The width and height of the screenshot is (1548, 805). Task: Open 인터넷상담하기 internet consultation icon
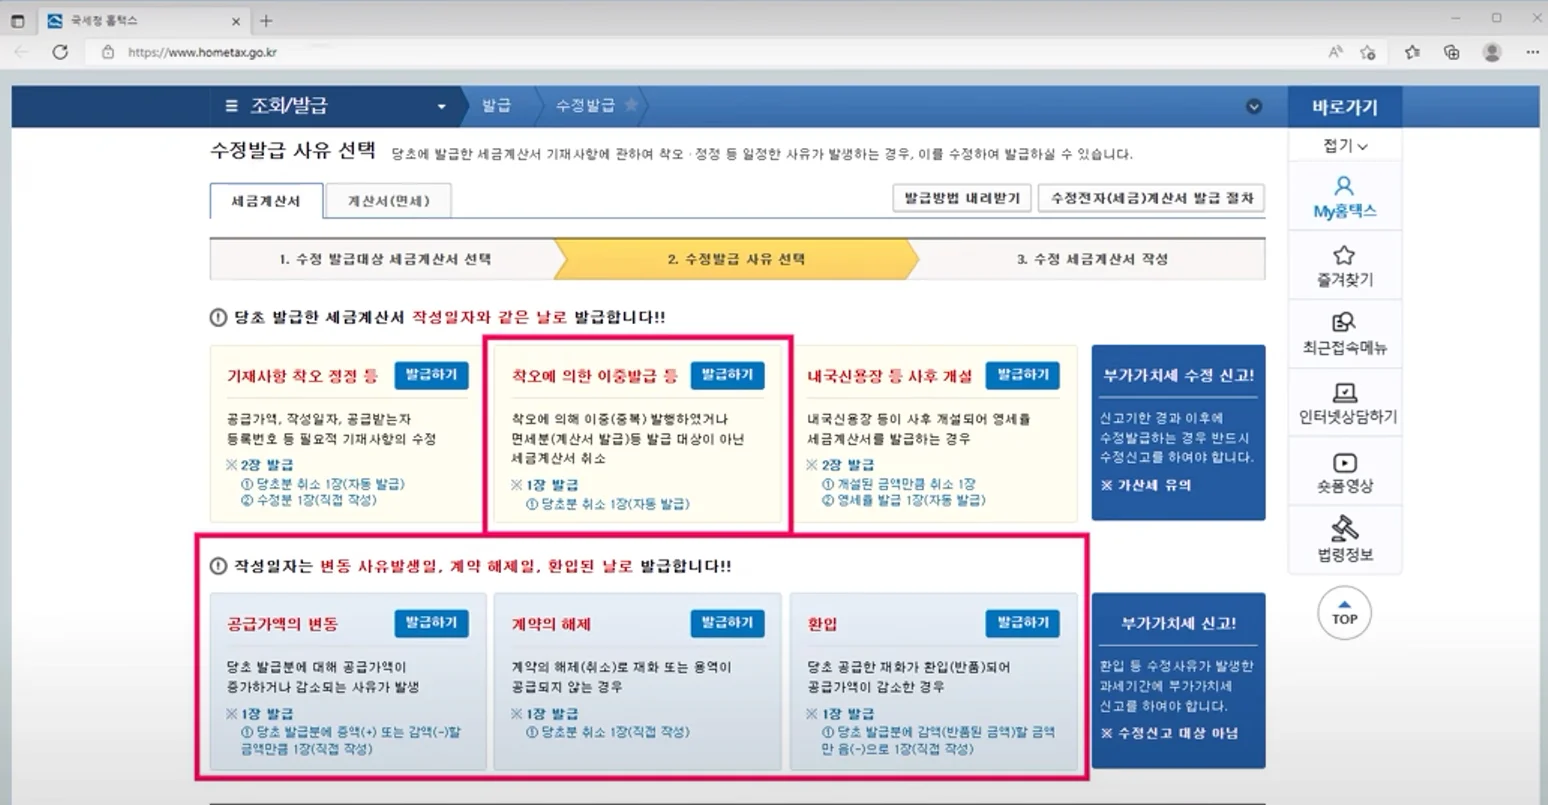[1344, 392]
